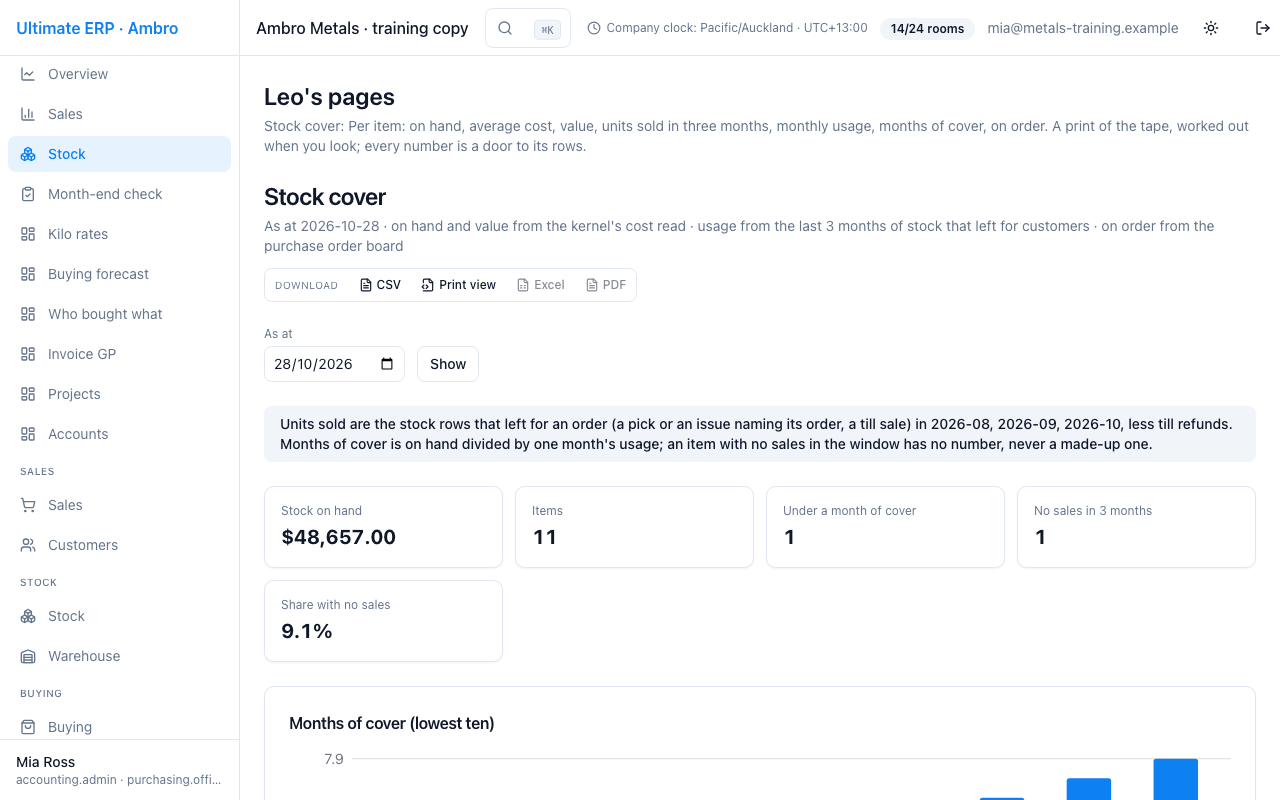
Task: Open the Overview chart icon in sidebar
Action: click(x=28, y=74)
